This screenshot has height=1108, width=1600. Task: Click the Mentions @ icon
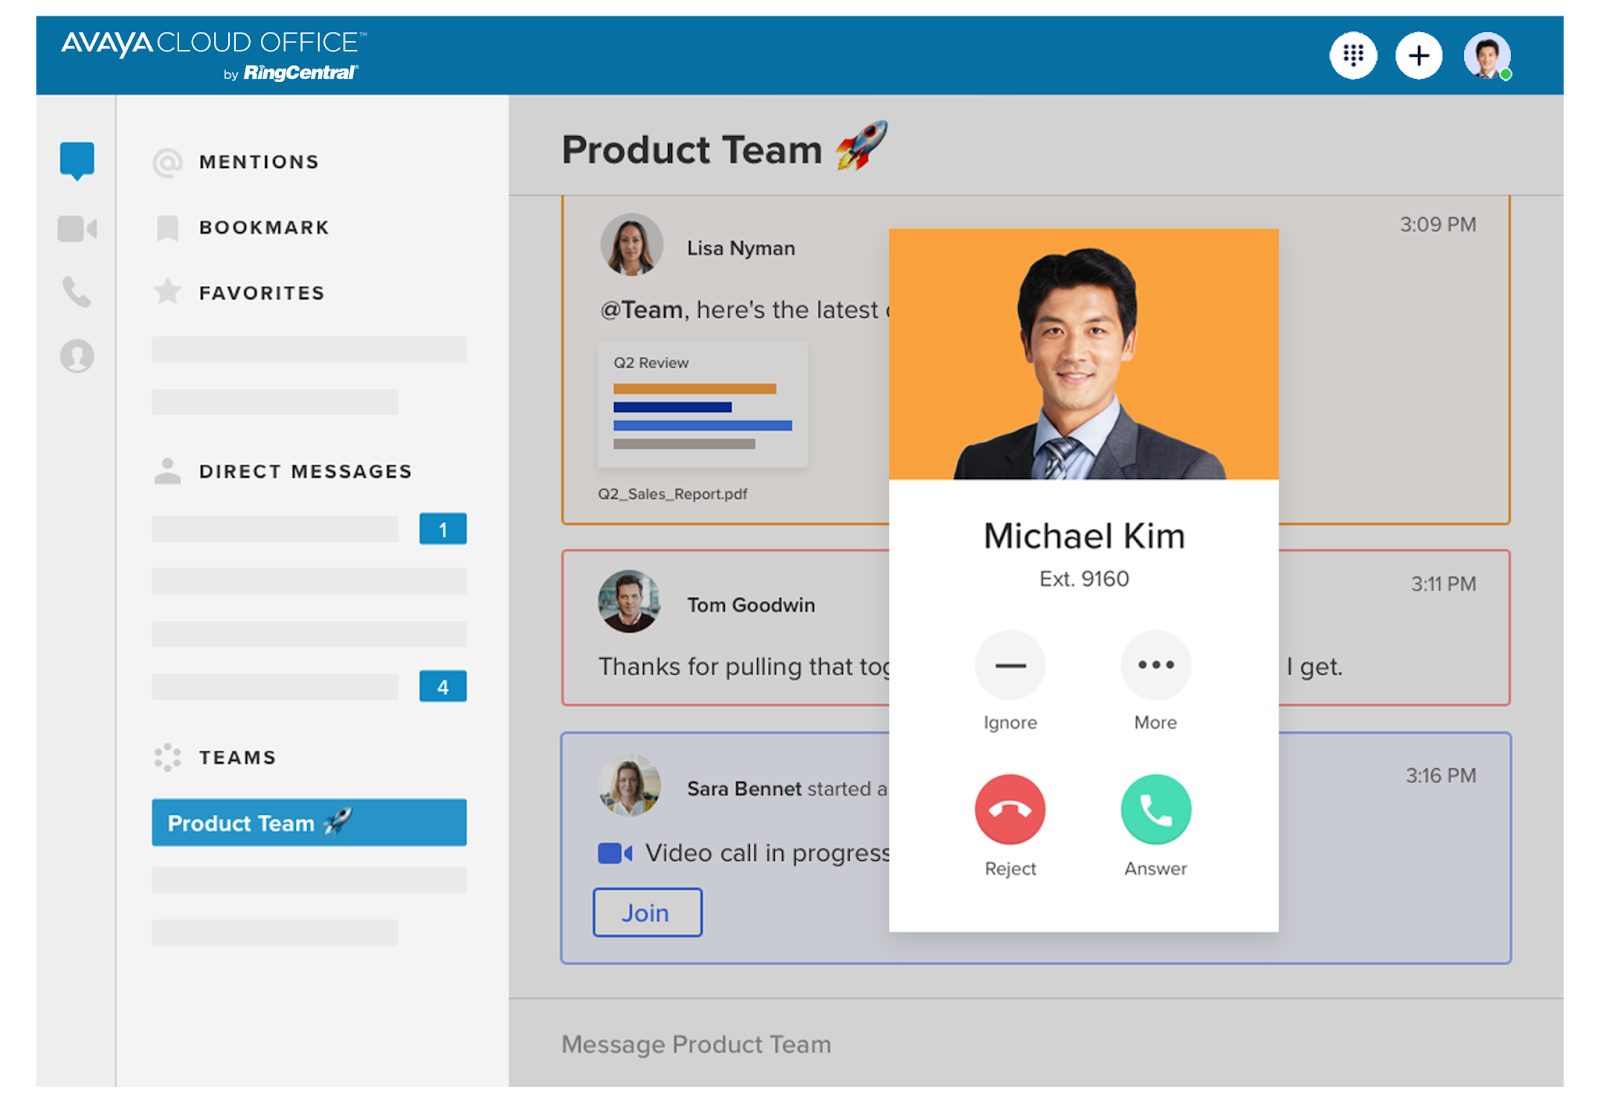(168, 162)
